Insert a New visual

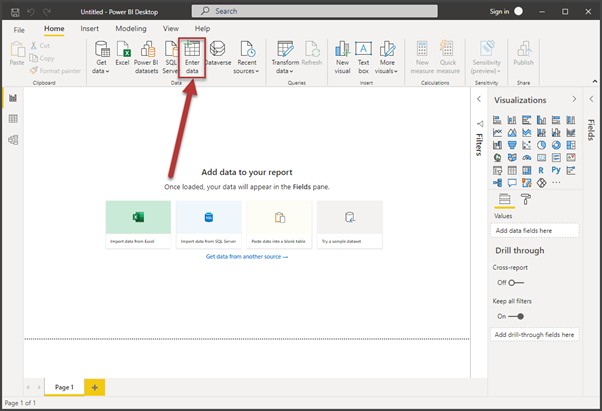pos(342,58)
